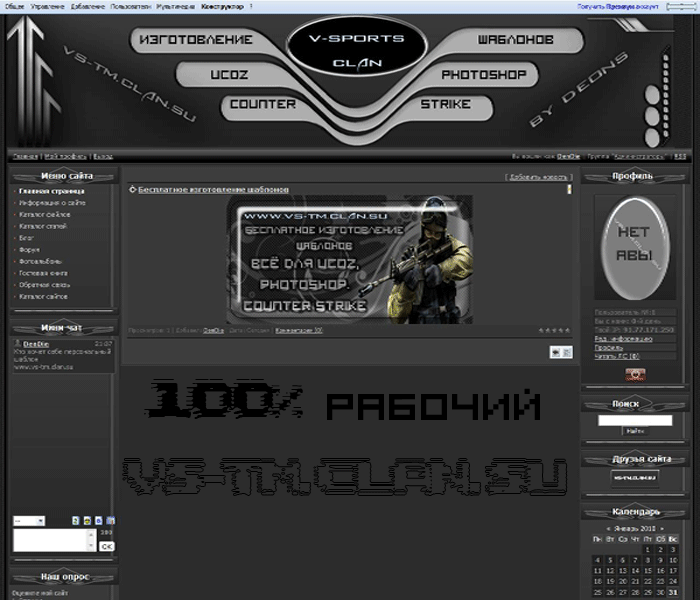The height and width of the screenshot is (600, 700).
Task: Click the V-Sports Clan header logo
Action: coord(357,46)
